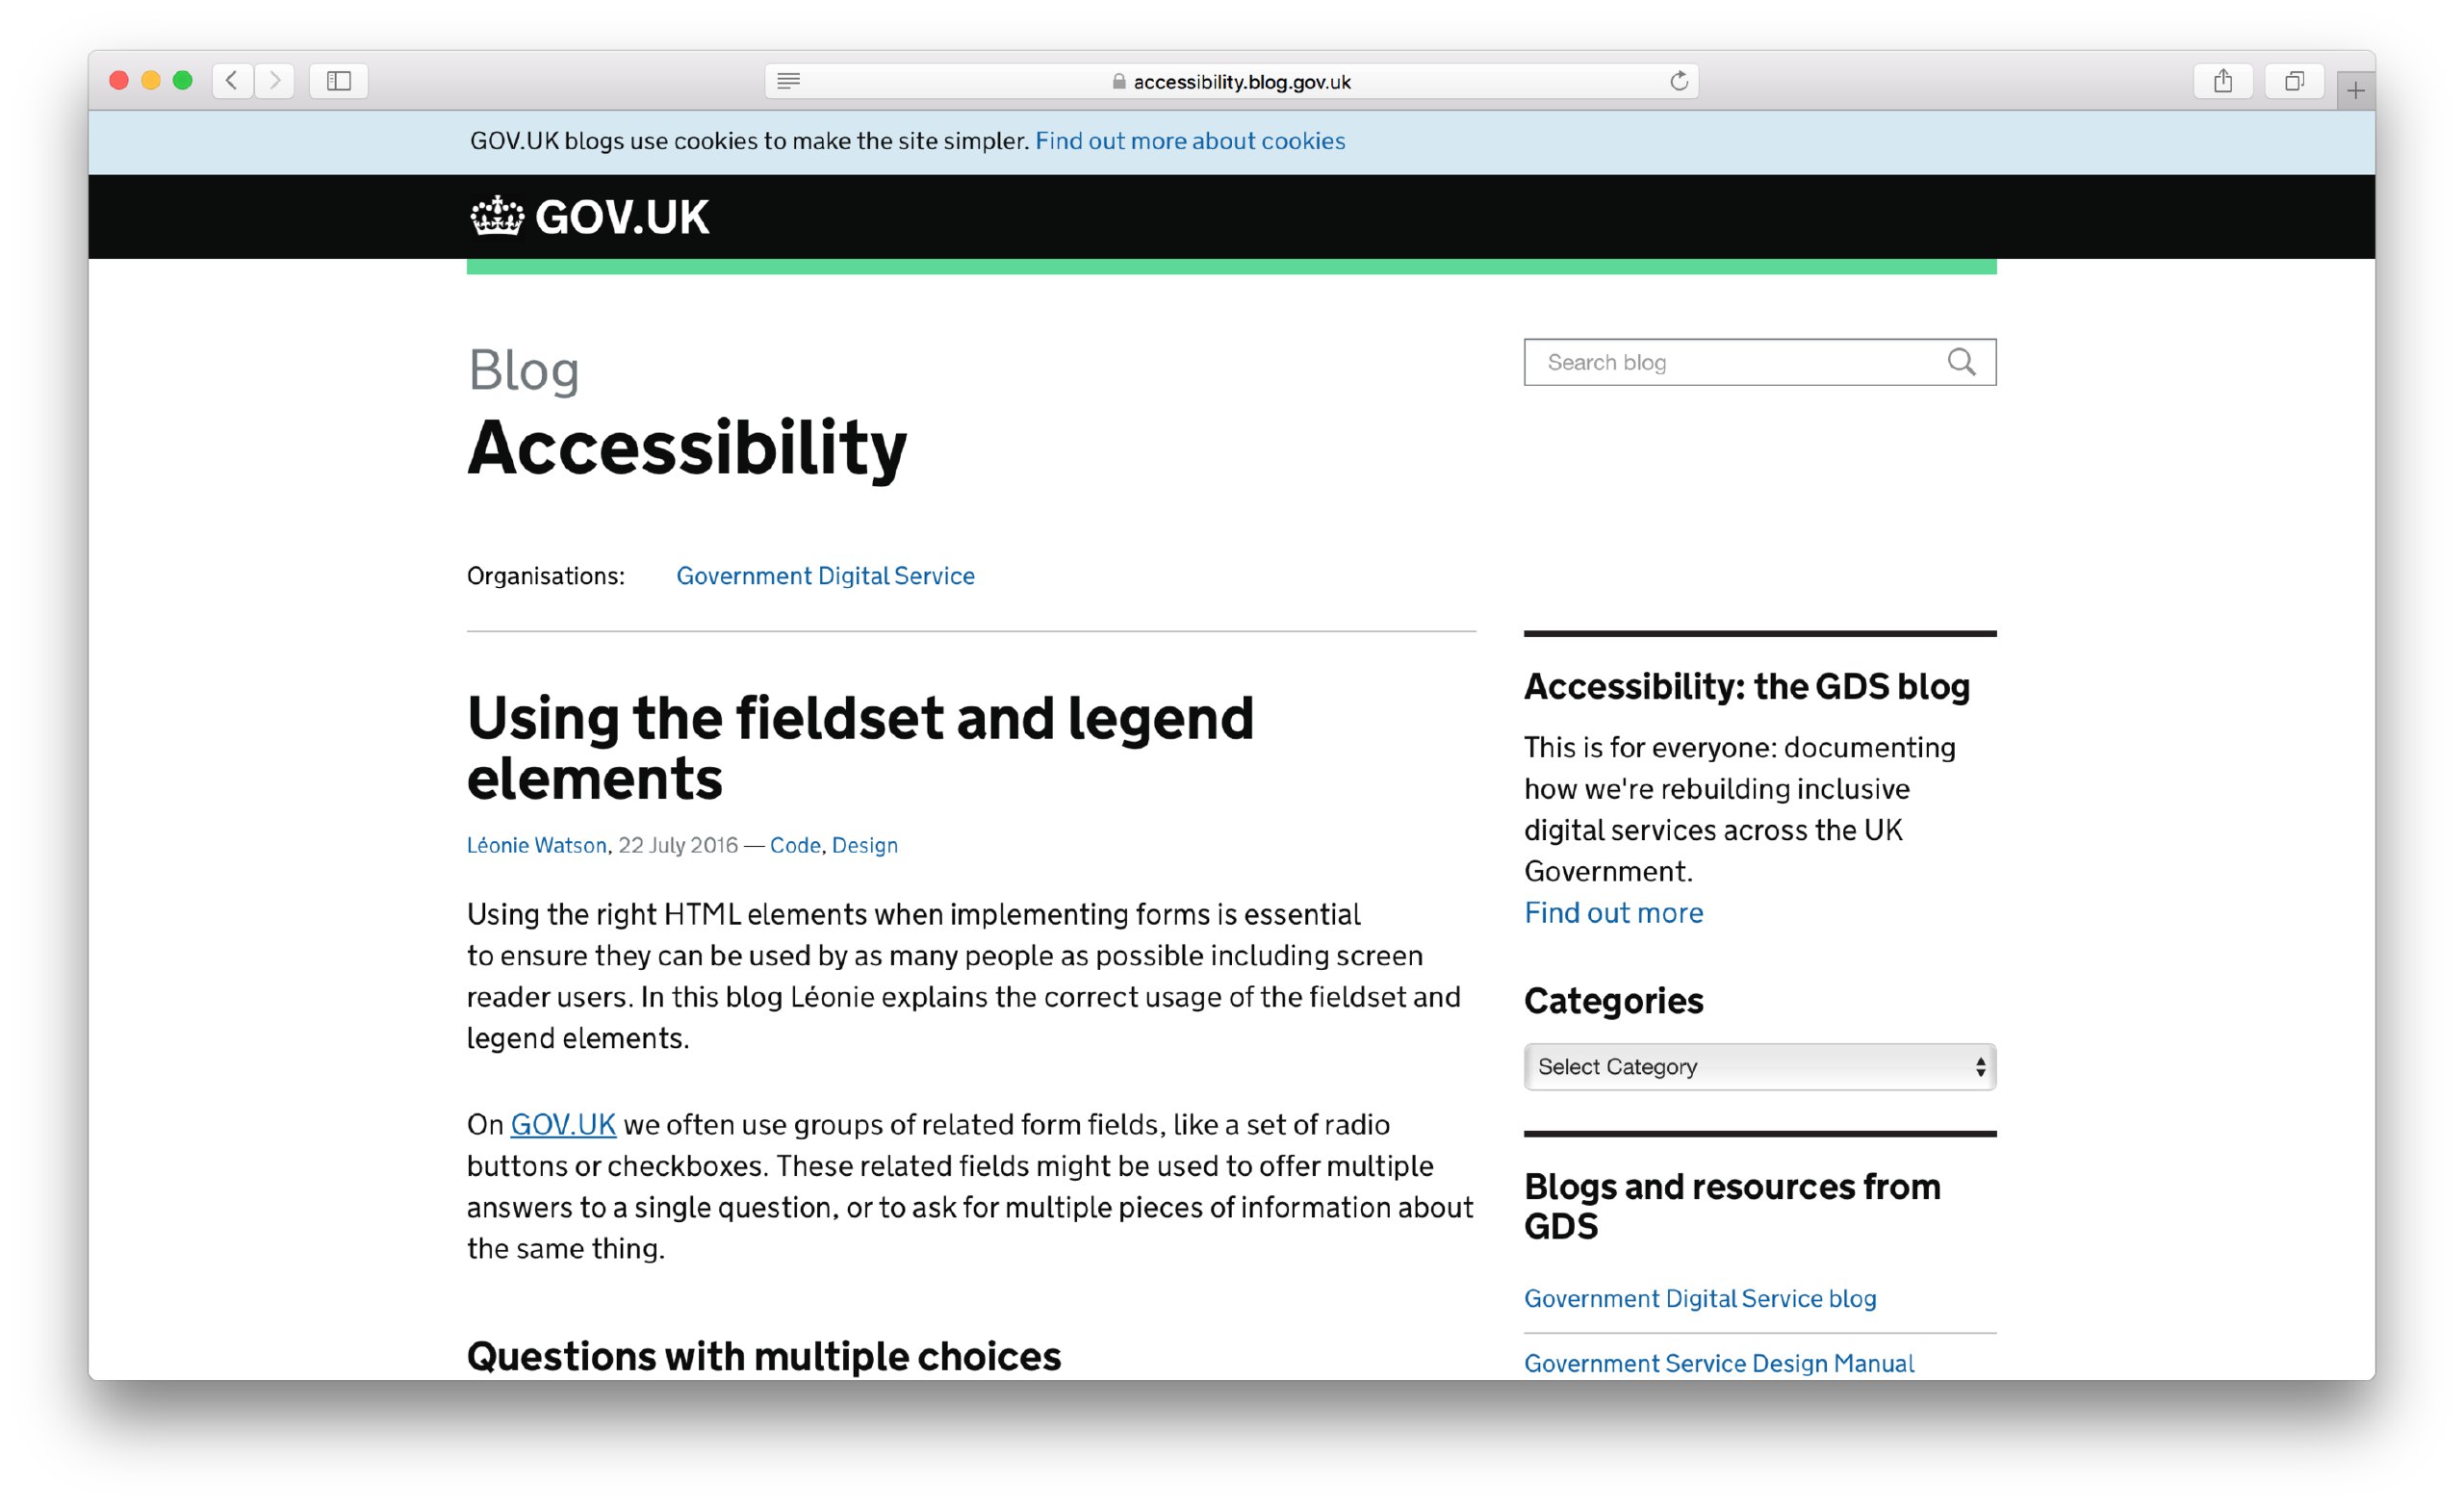The height and width of the screenshot is (1507, 2464).
Task: Open the Design category link
Action: coord(865,845)
